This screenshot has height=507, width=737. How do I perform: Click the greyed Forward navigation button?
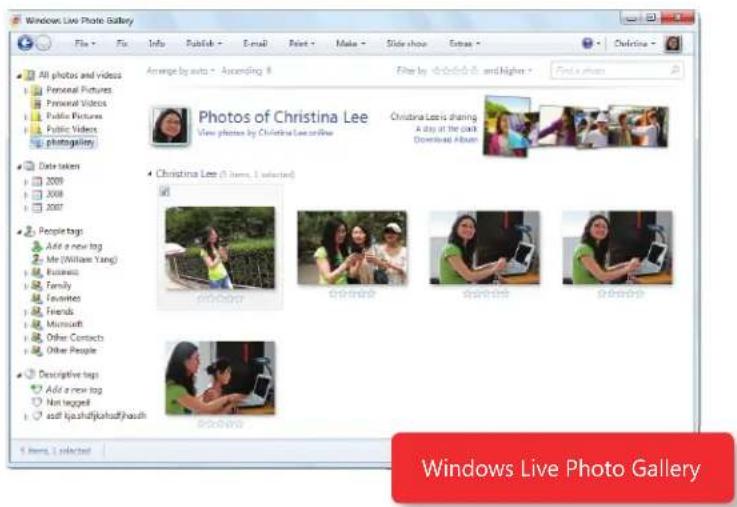pos(43,43)
